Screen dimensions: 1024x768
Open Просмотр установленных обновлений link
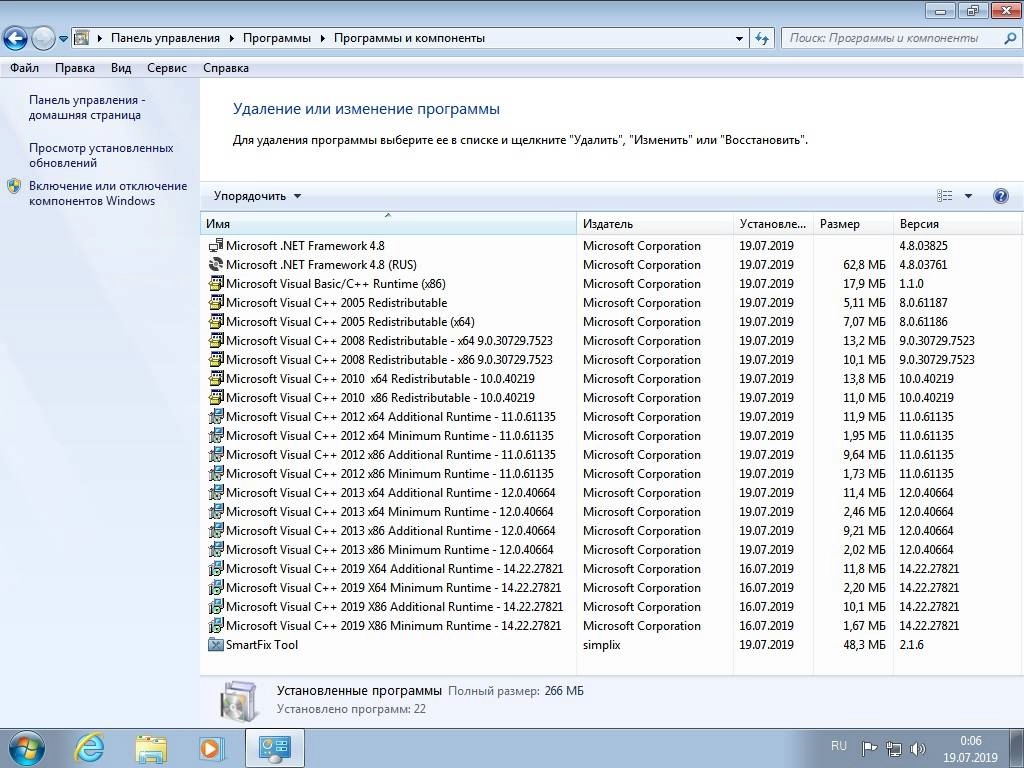pyautogui.click(x=101, y=155)
